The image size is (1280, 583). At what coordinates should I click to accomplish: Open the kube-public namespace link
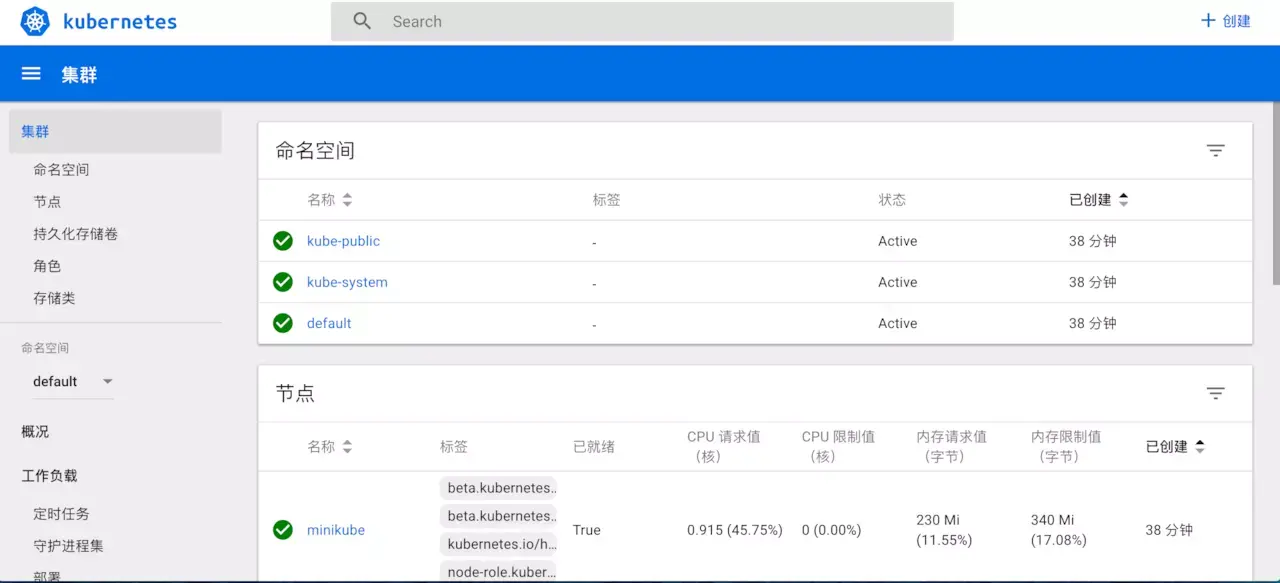point(343,241)
